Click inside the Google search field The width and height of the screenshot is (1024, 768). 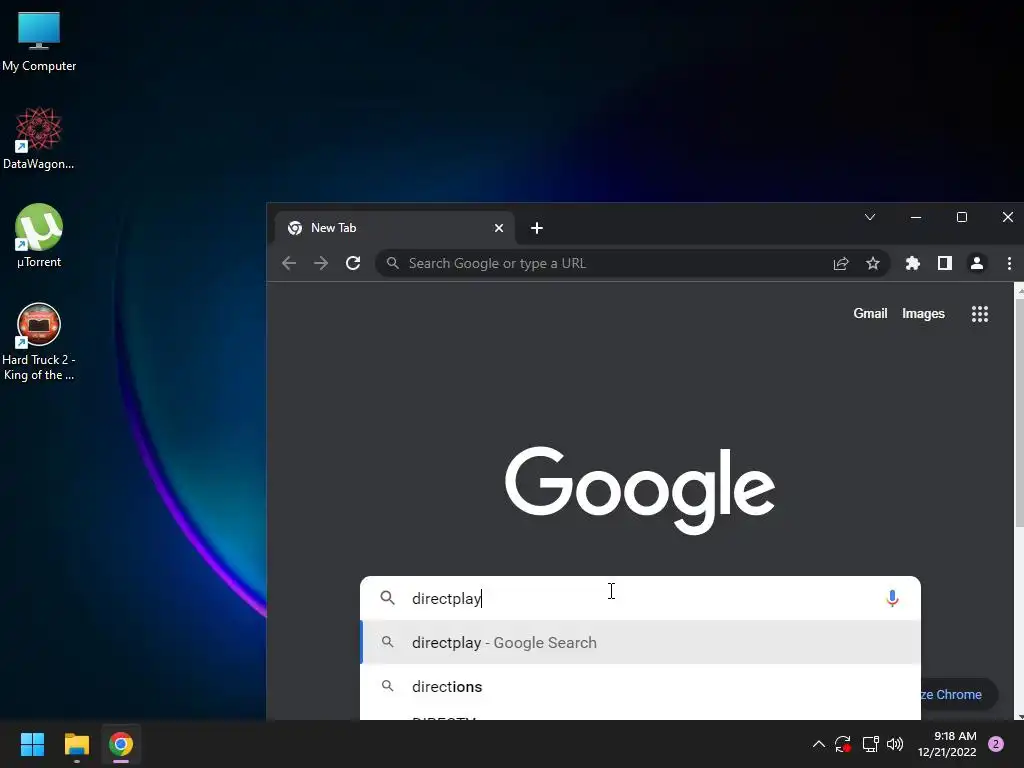tap(640, 598)
